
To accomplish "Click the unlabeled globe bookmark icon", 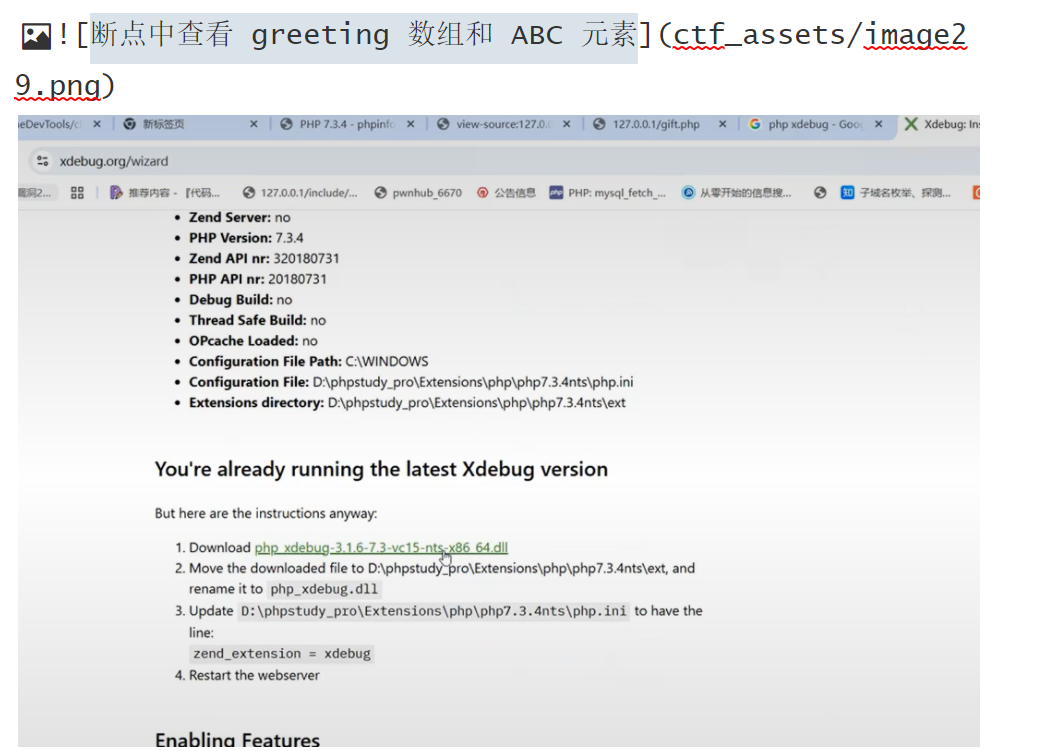I will (x=820, y=193).
